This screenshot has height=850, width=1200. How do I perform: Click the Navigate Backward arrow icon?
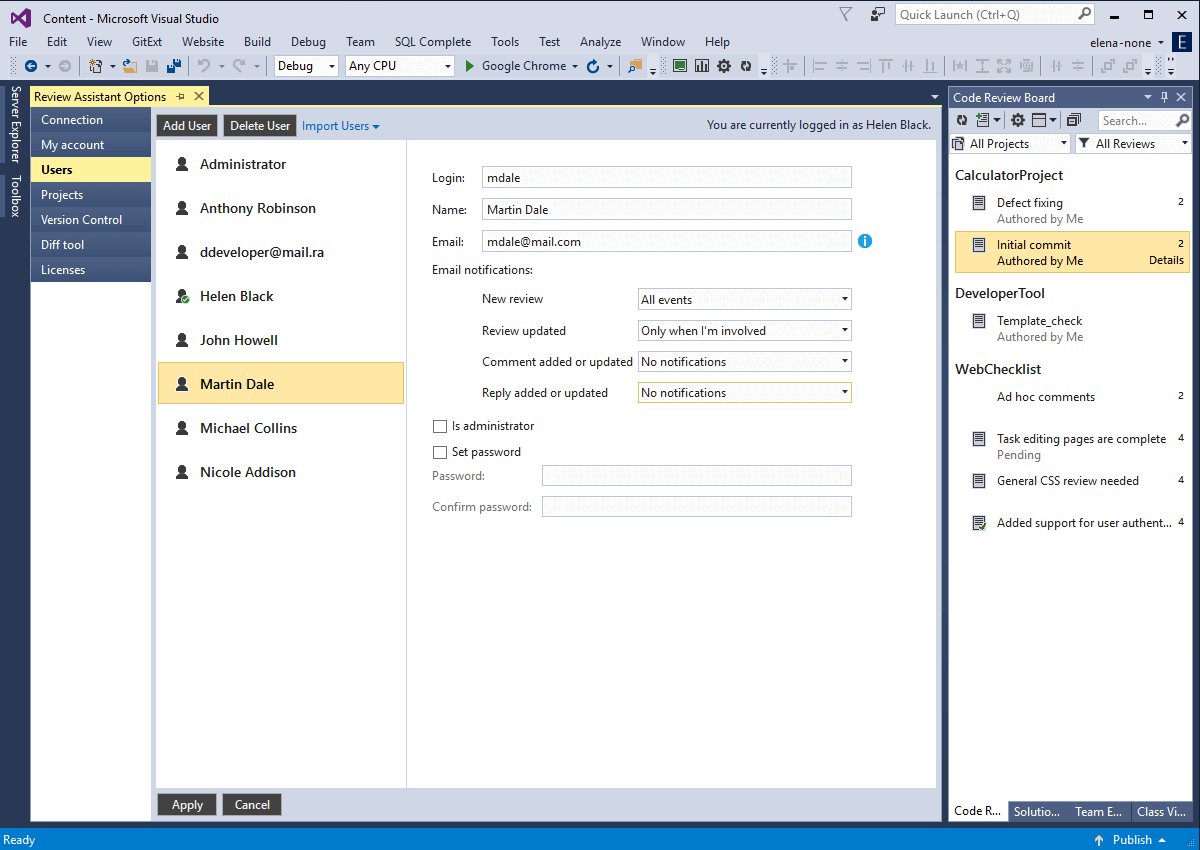(x=31, y=66)
